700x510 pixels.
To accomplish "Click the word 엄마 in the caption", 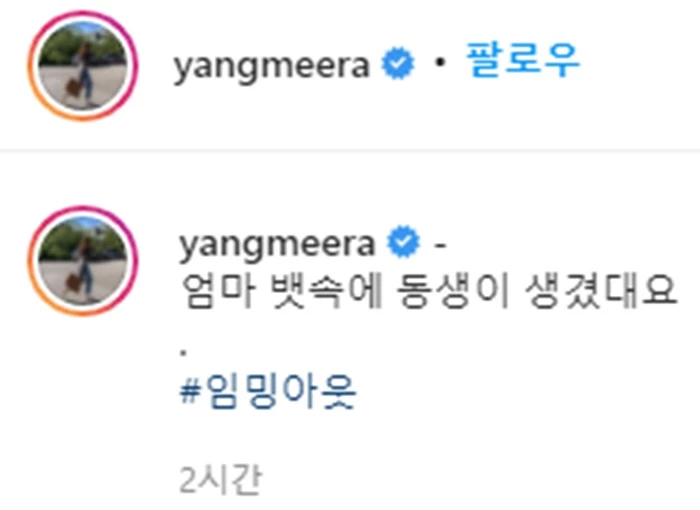I will 219,291.
